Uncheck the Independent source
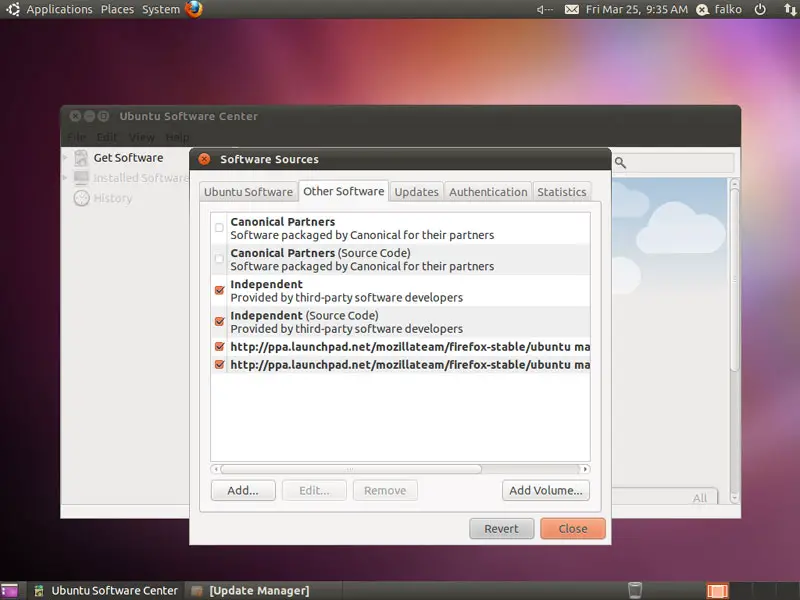 pyautogui.click(x=219, y=290)
